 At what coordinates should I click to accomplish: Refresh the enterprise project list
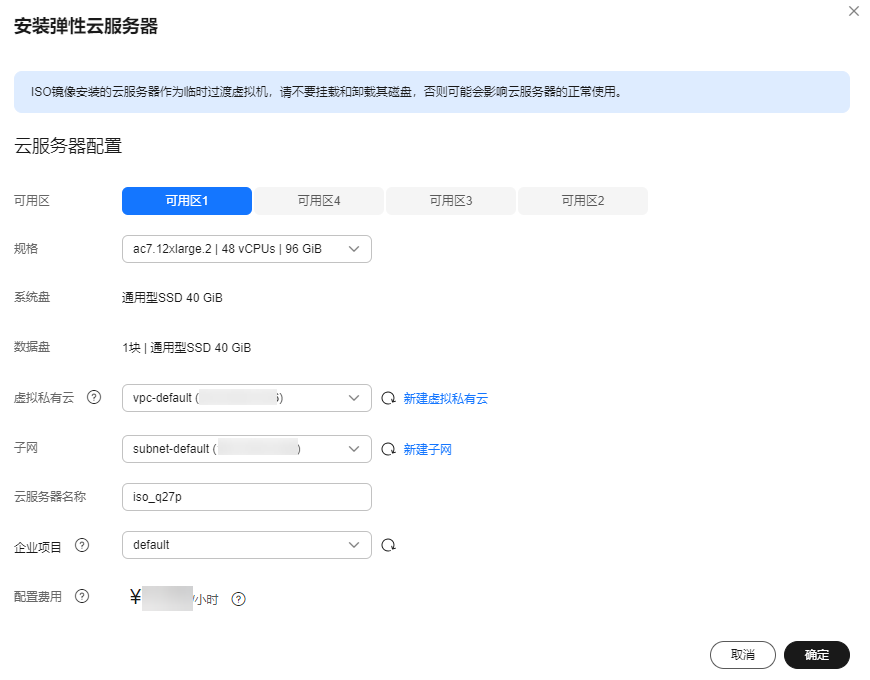389,545
